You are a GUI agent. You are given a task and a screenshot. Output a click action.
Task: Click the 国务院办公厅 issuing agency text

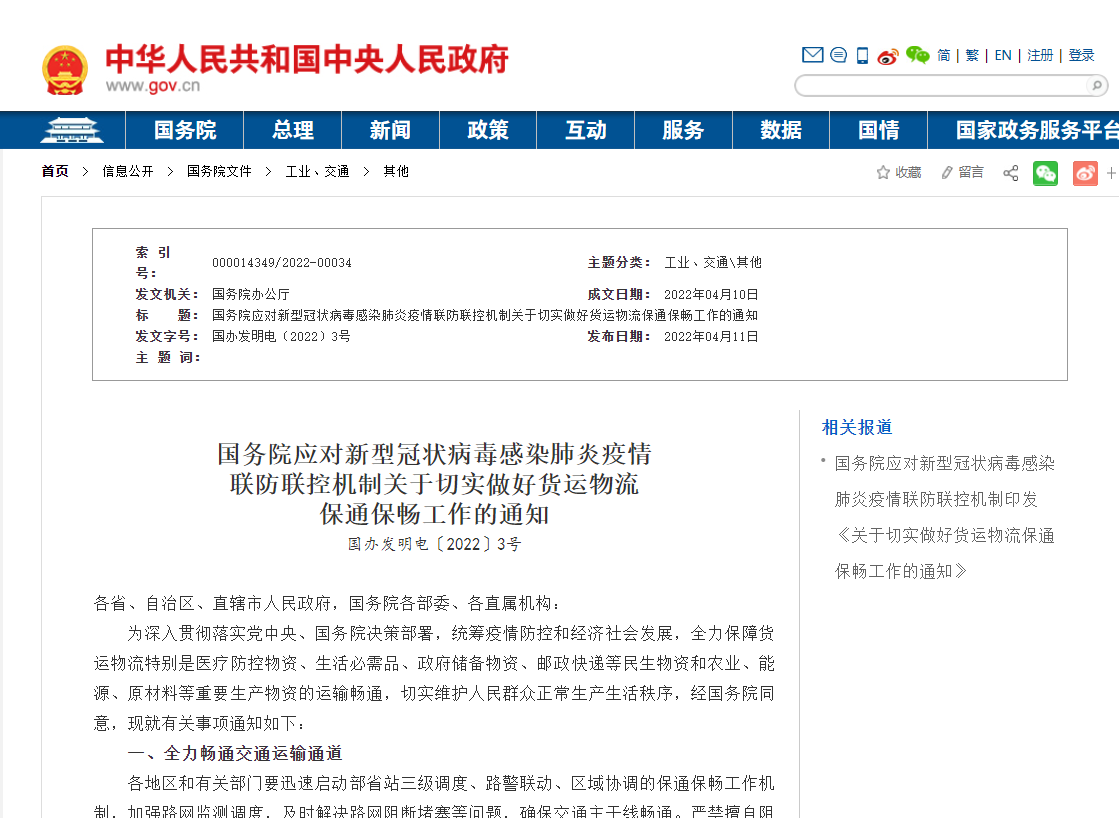(x=250, y=294)
